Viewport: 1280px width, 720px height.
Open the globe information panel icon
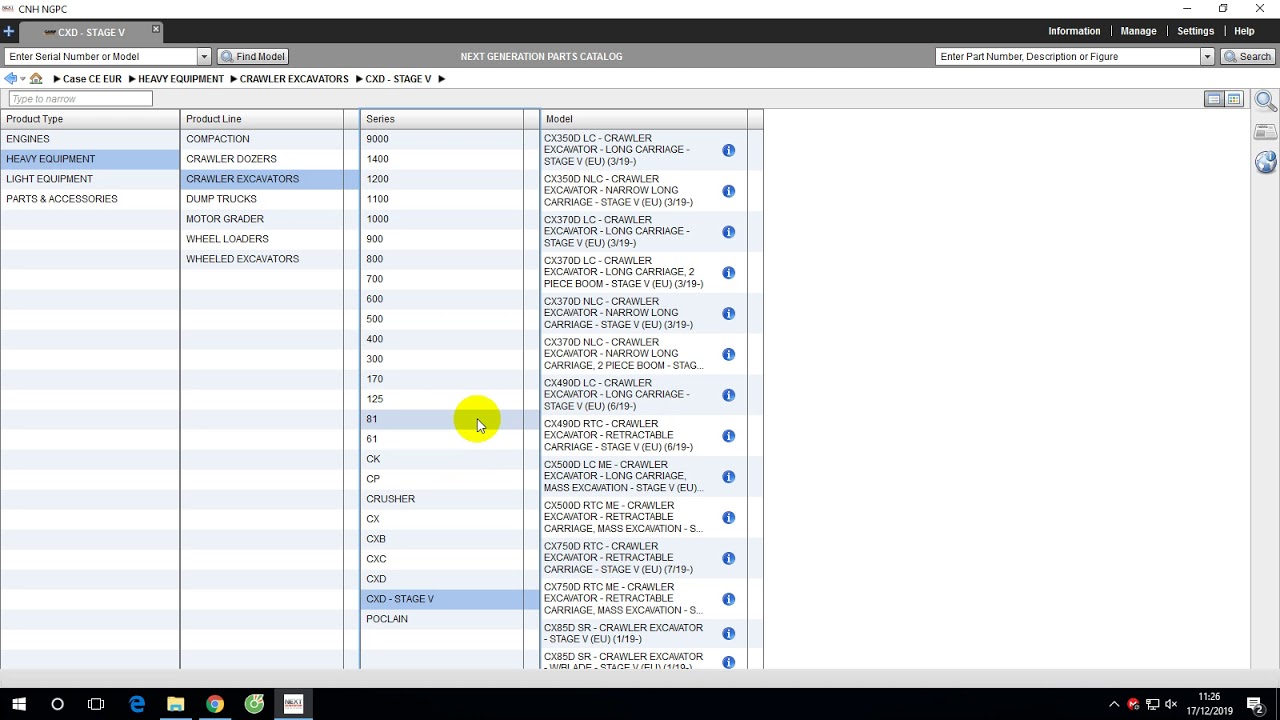pyautogui.click(x=1265, y=162)
